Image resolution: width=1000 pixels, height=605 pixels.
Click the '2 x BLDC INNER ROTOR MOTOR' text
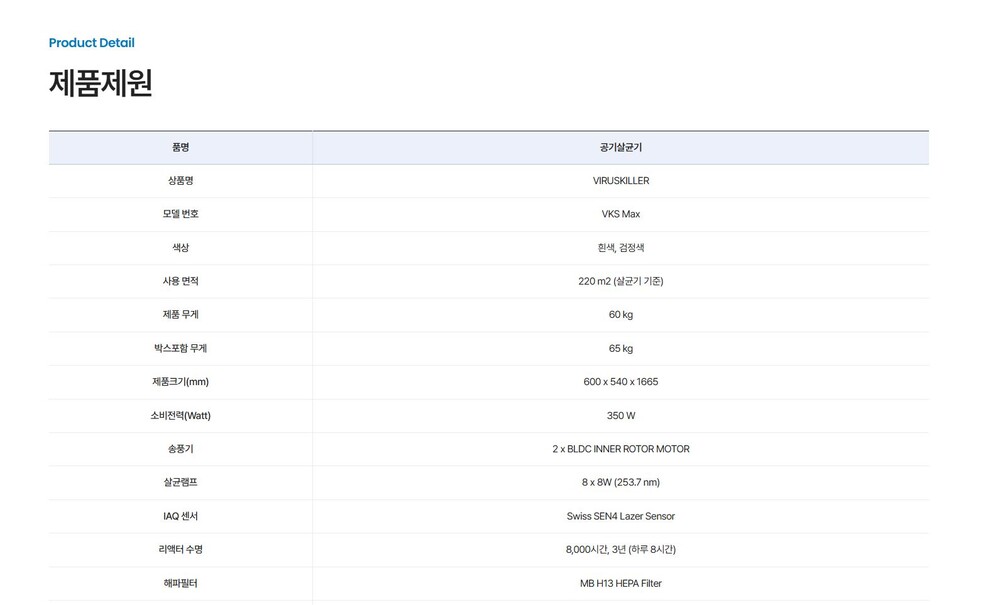620,449
